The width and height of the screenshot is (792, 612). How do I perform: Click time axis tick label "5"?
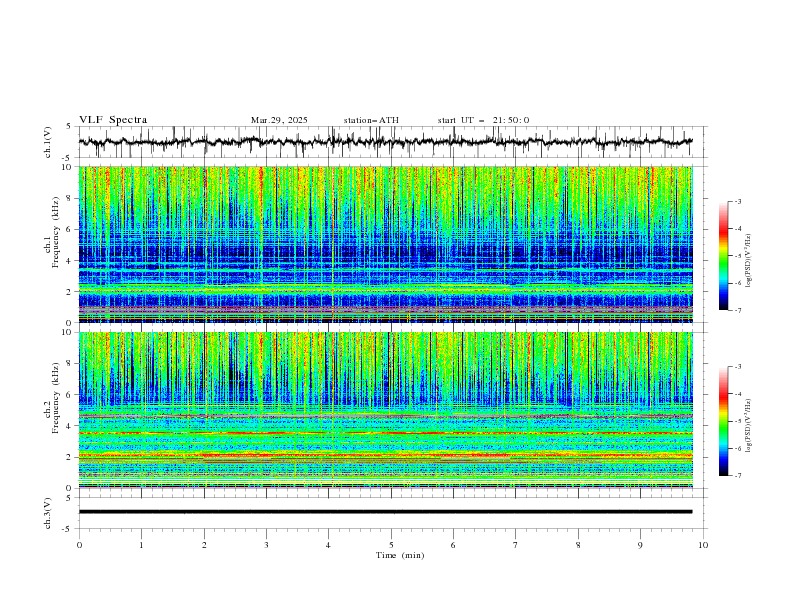[391, 545]
